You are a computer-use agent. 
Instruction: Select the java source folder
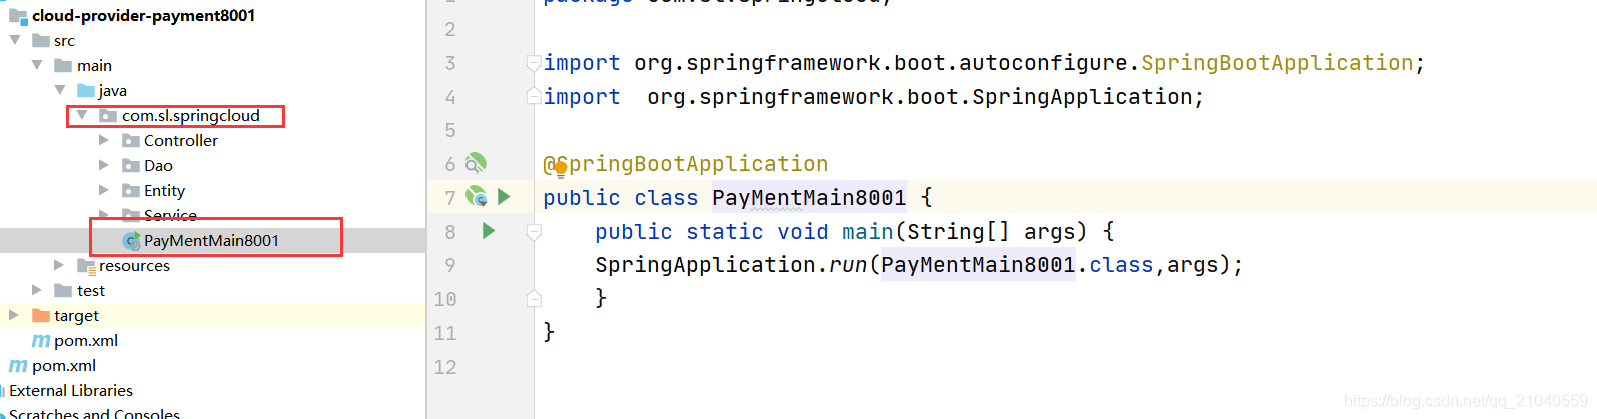point(112,90)
